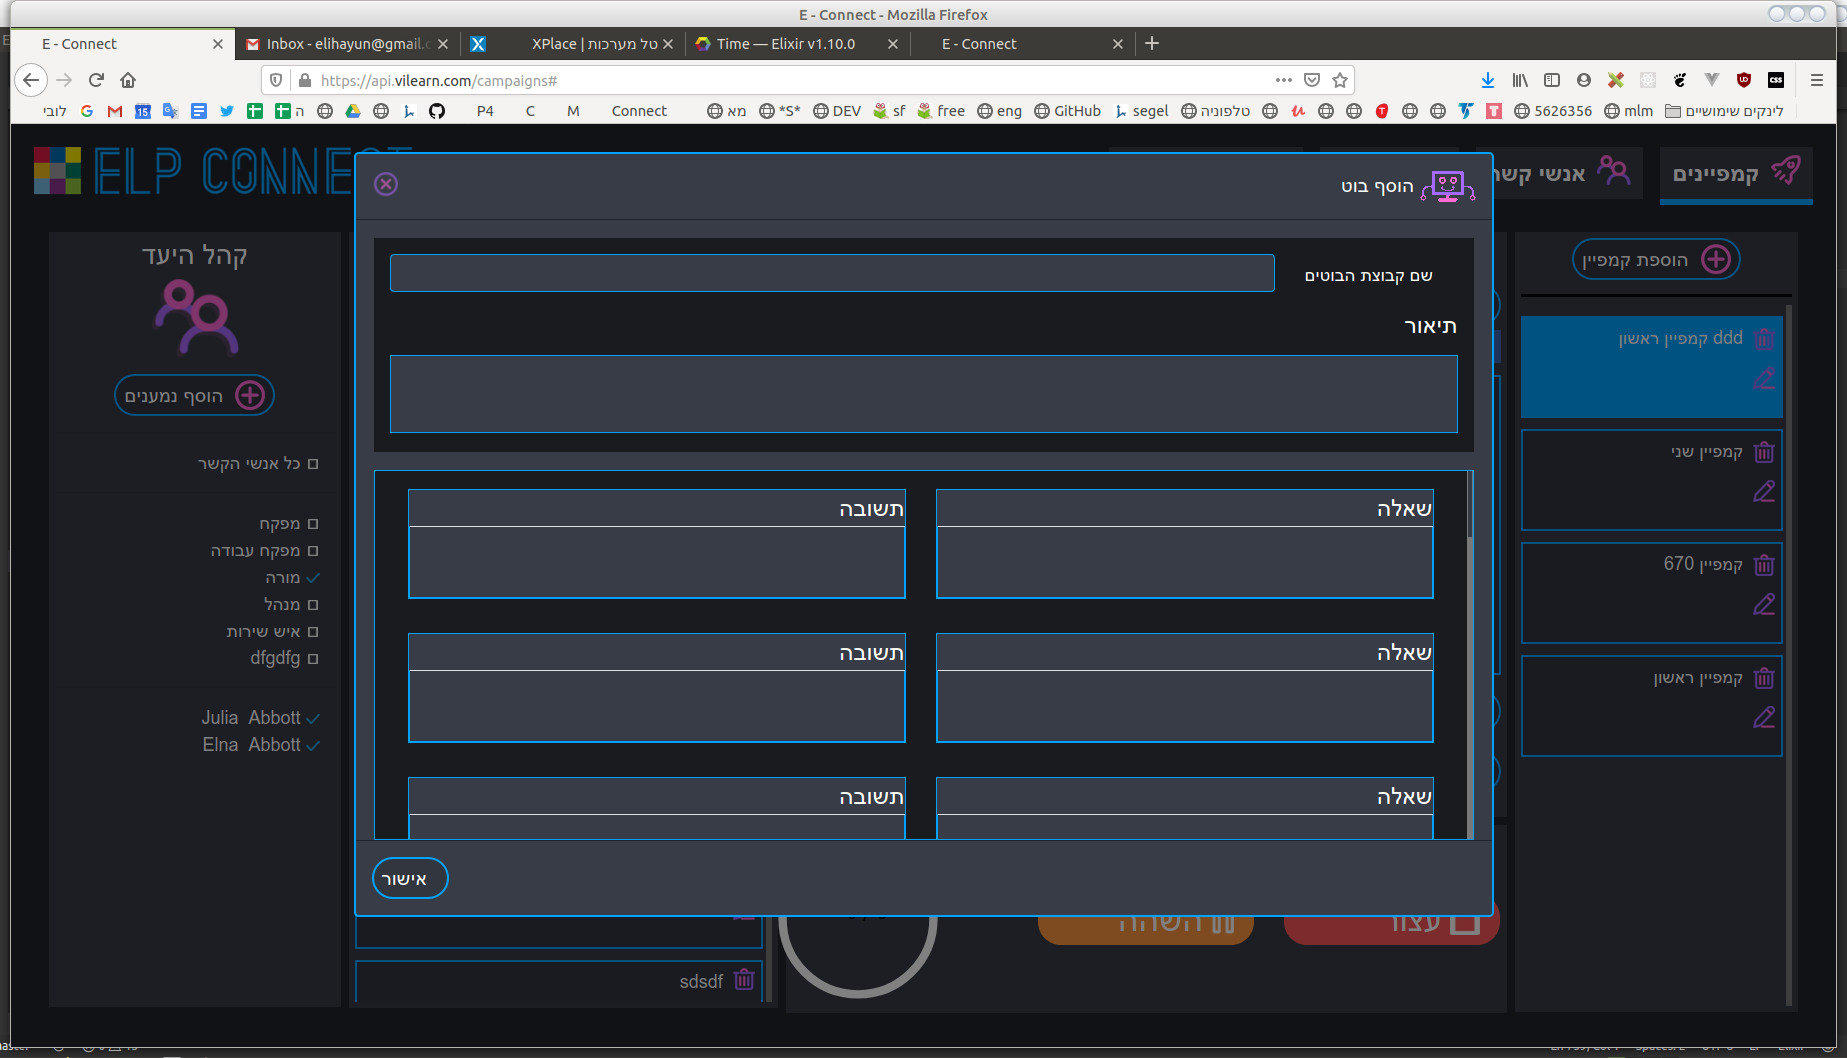The height and width of the screenshot is (1058, 1847).
Task: Open Firefox hamburger menu
Action: (1817, 80)
